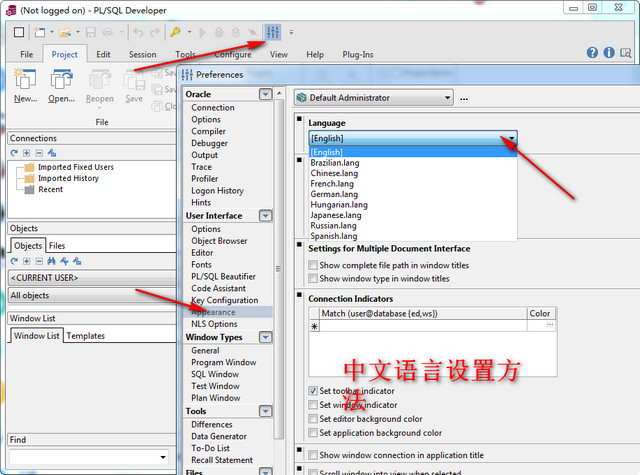Screen dimensions: 640x475
Task: Click the Print toolbar icon
Action: [x=107, y=32]
